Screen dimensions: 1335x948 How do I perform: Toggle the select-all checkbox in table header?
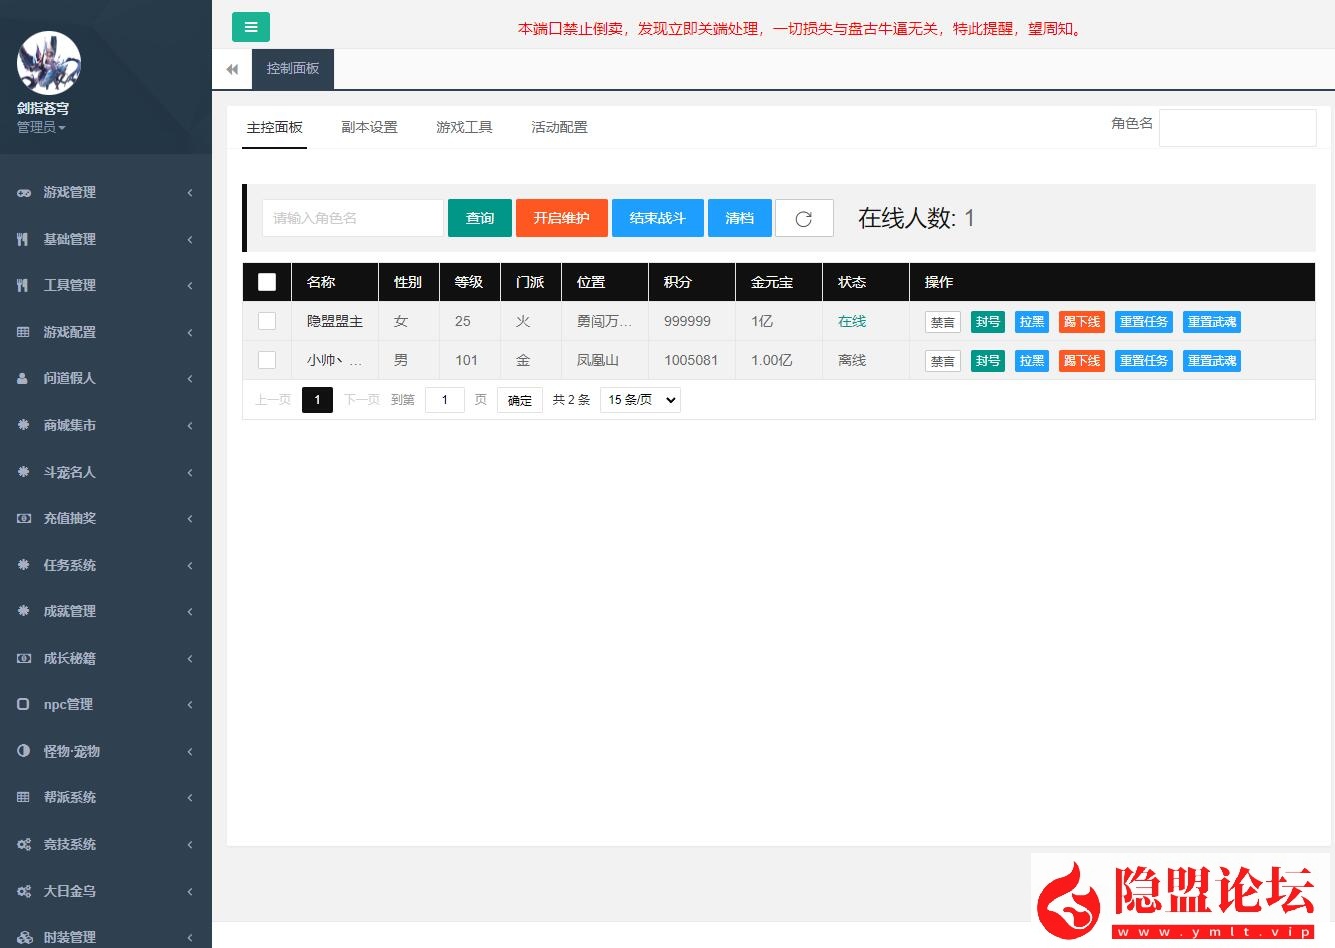click(266, 282)
